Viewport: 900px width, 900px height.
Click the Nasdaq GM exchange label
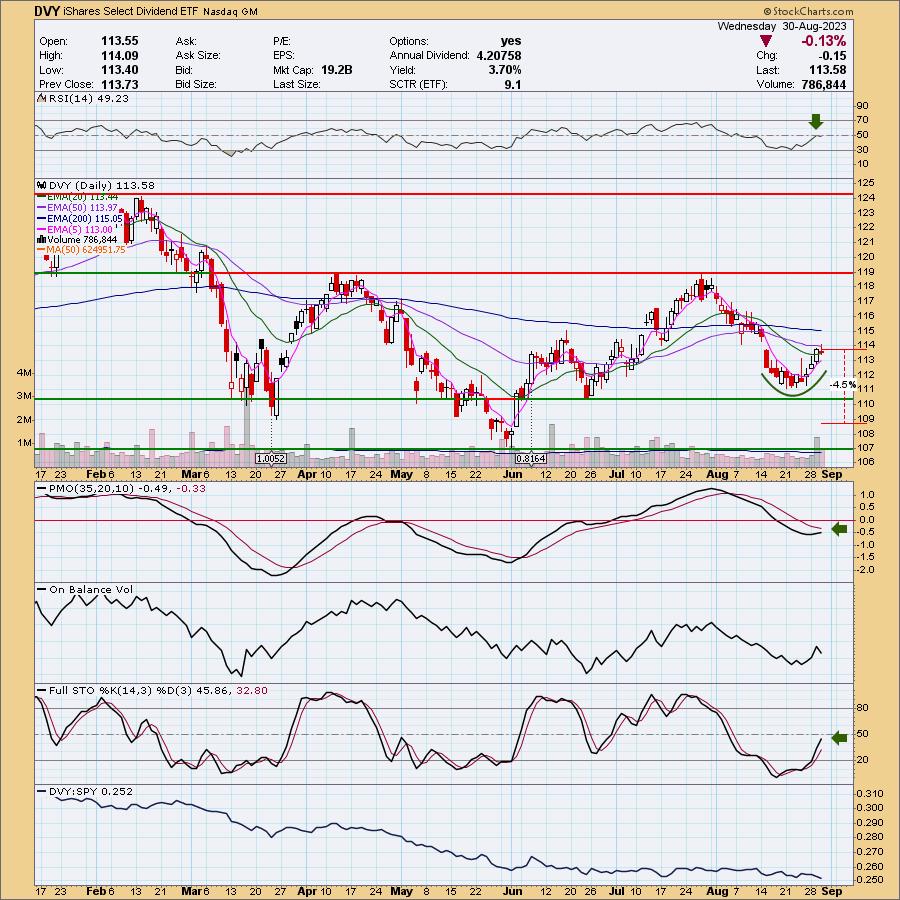point(230,11)
